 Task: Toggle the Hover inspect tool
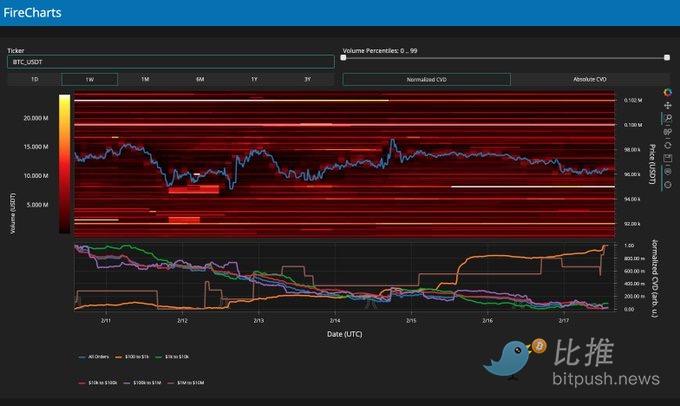[667, 170]
